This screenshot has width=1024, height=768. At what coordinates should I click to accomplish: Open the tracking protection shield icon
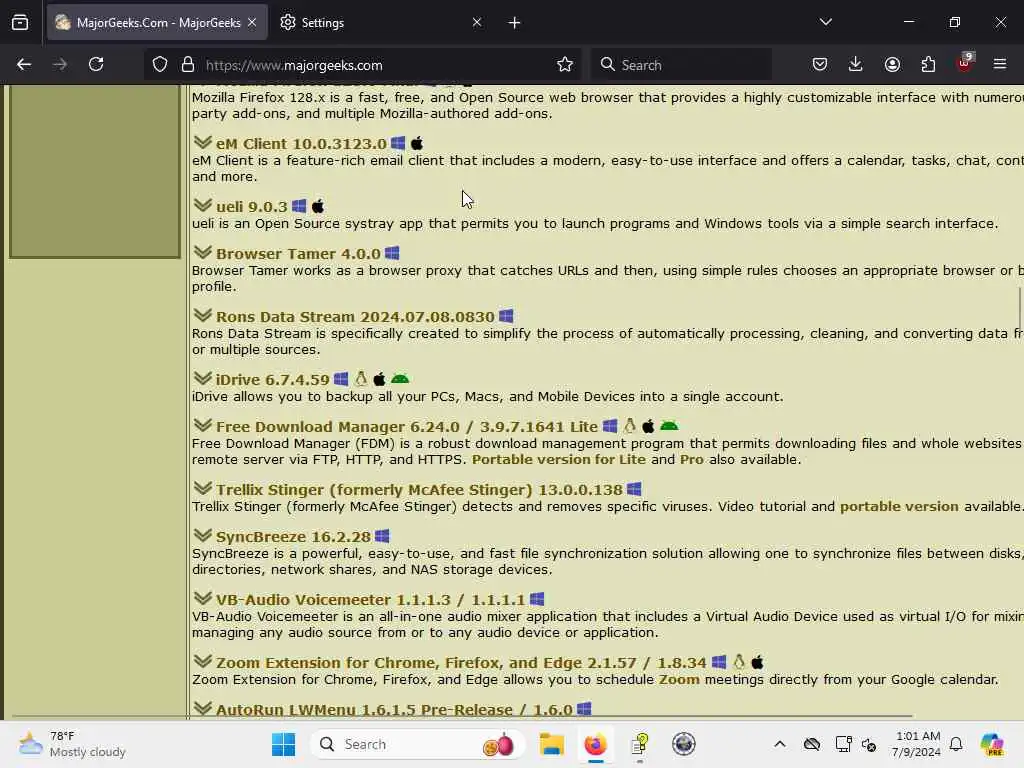tap(160, 65)
